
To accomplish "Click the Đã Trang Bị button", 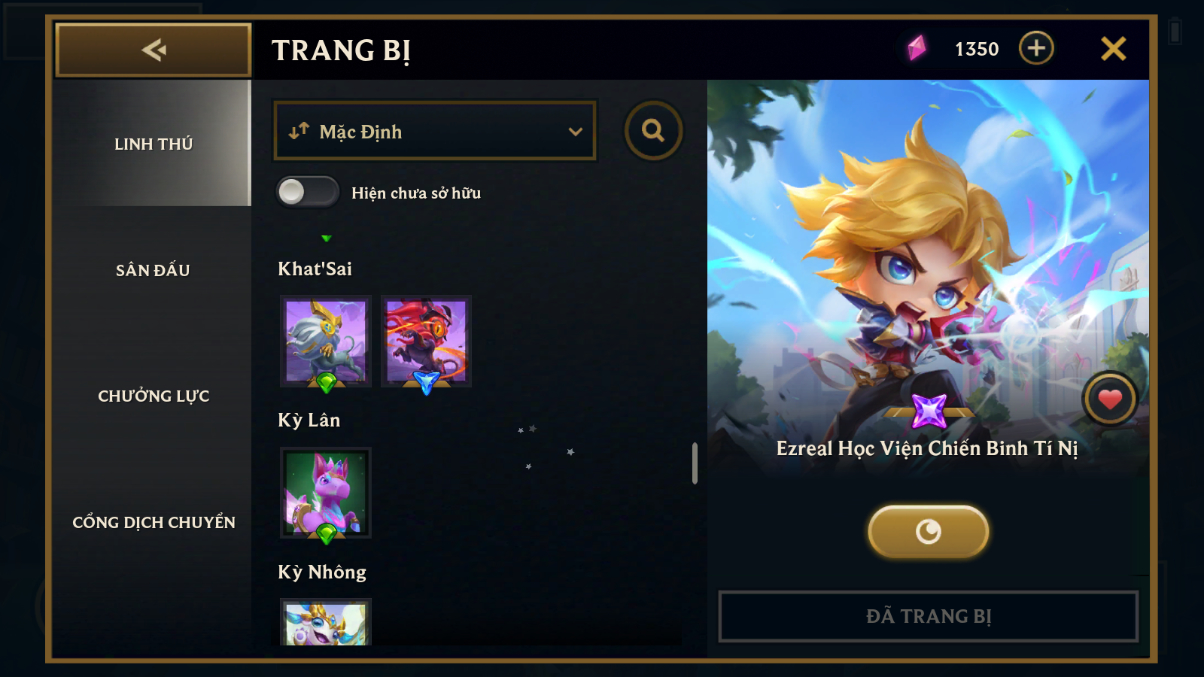I will tap(928, 616).
